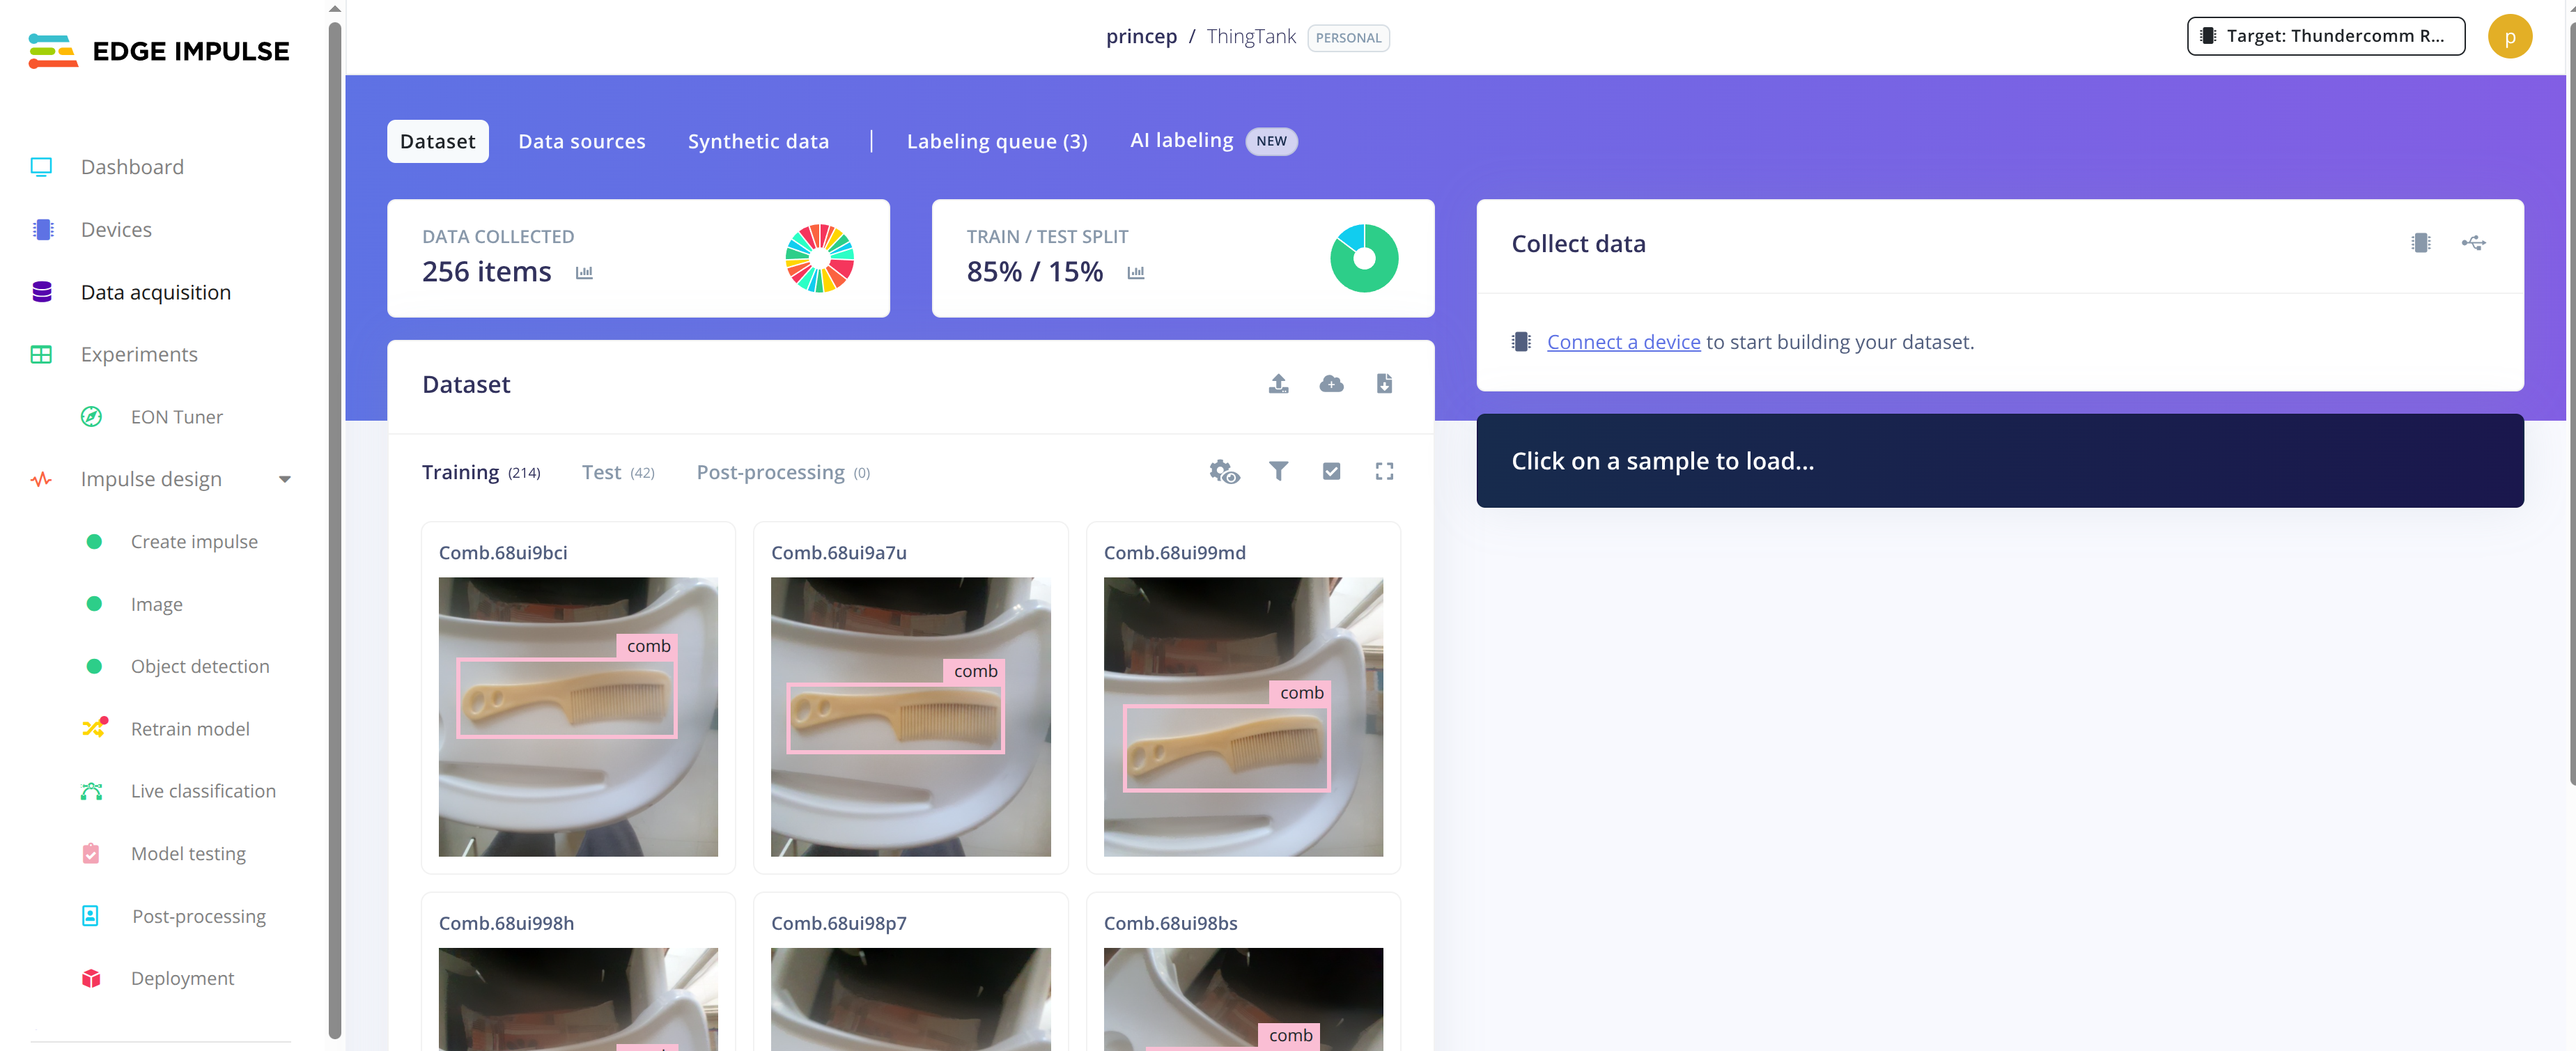Open the filter icon above training samples
2576x1051 pixels.
click(x=1279, y=471)
